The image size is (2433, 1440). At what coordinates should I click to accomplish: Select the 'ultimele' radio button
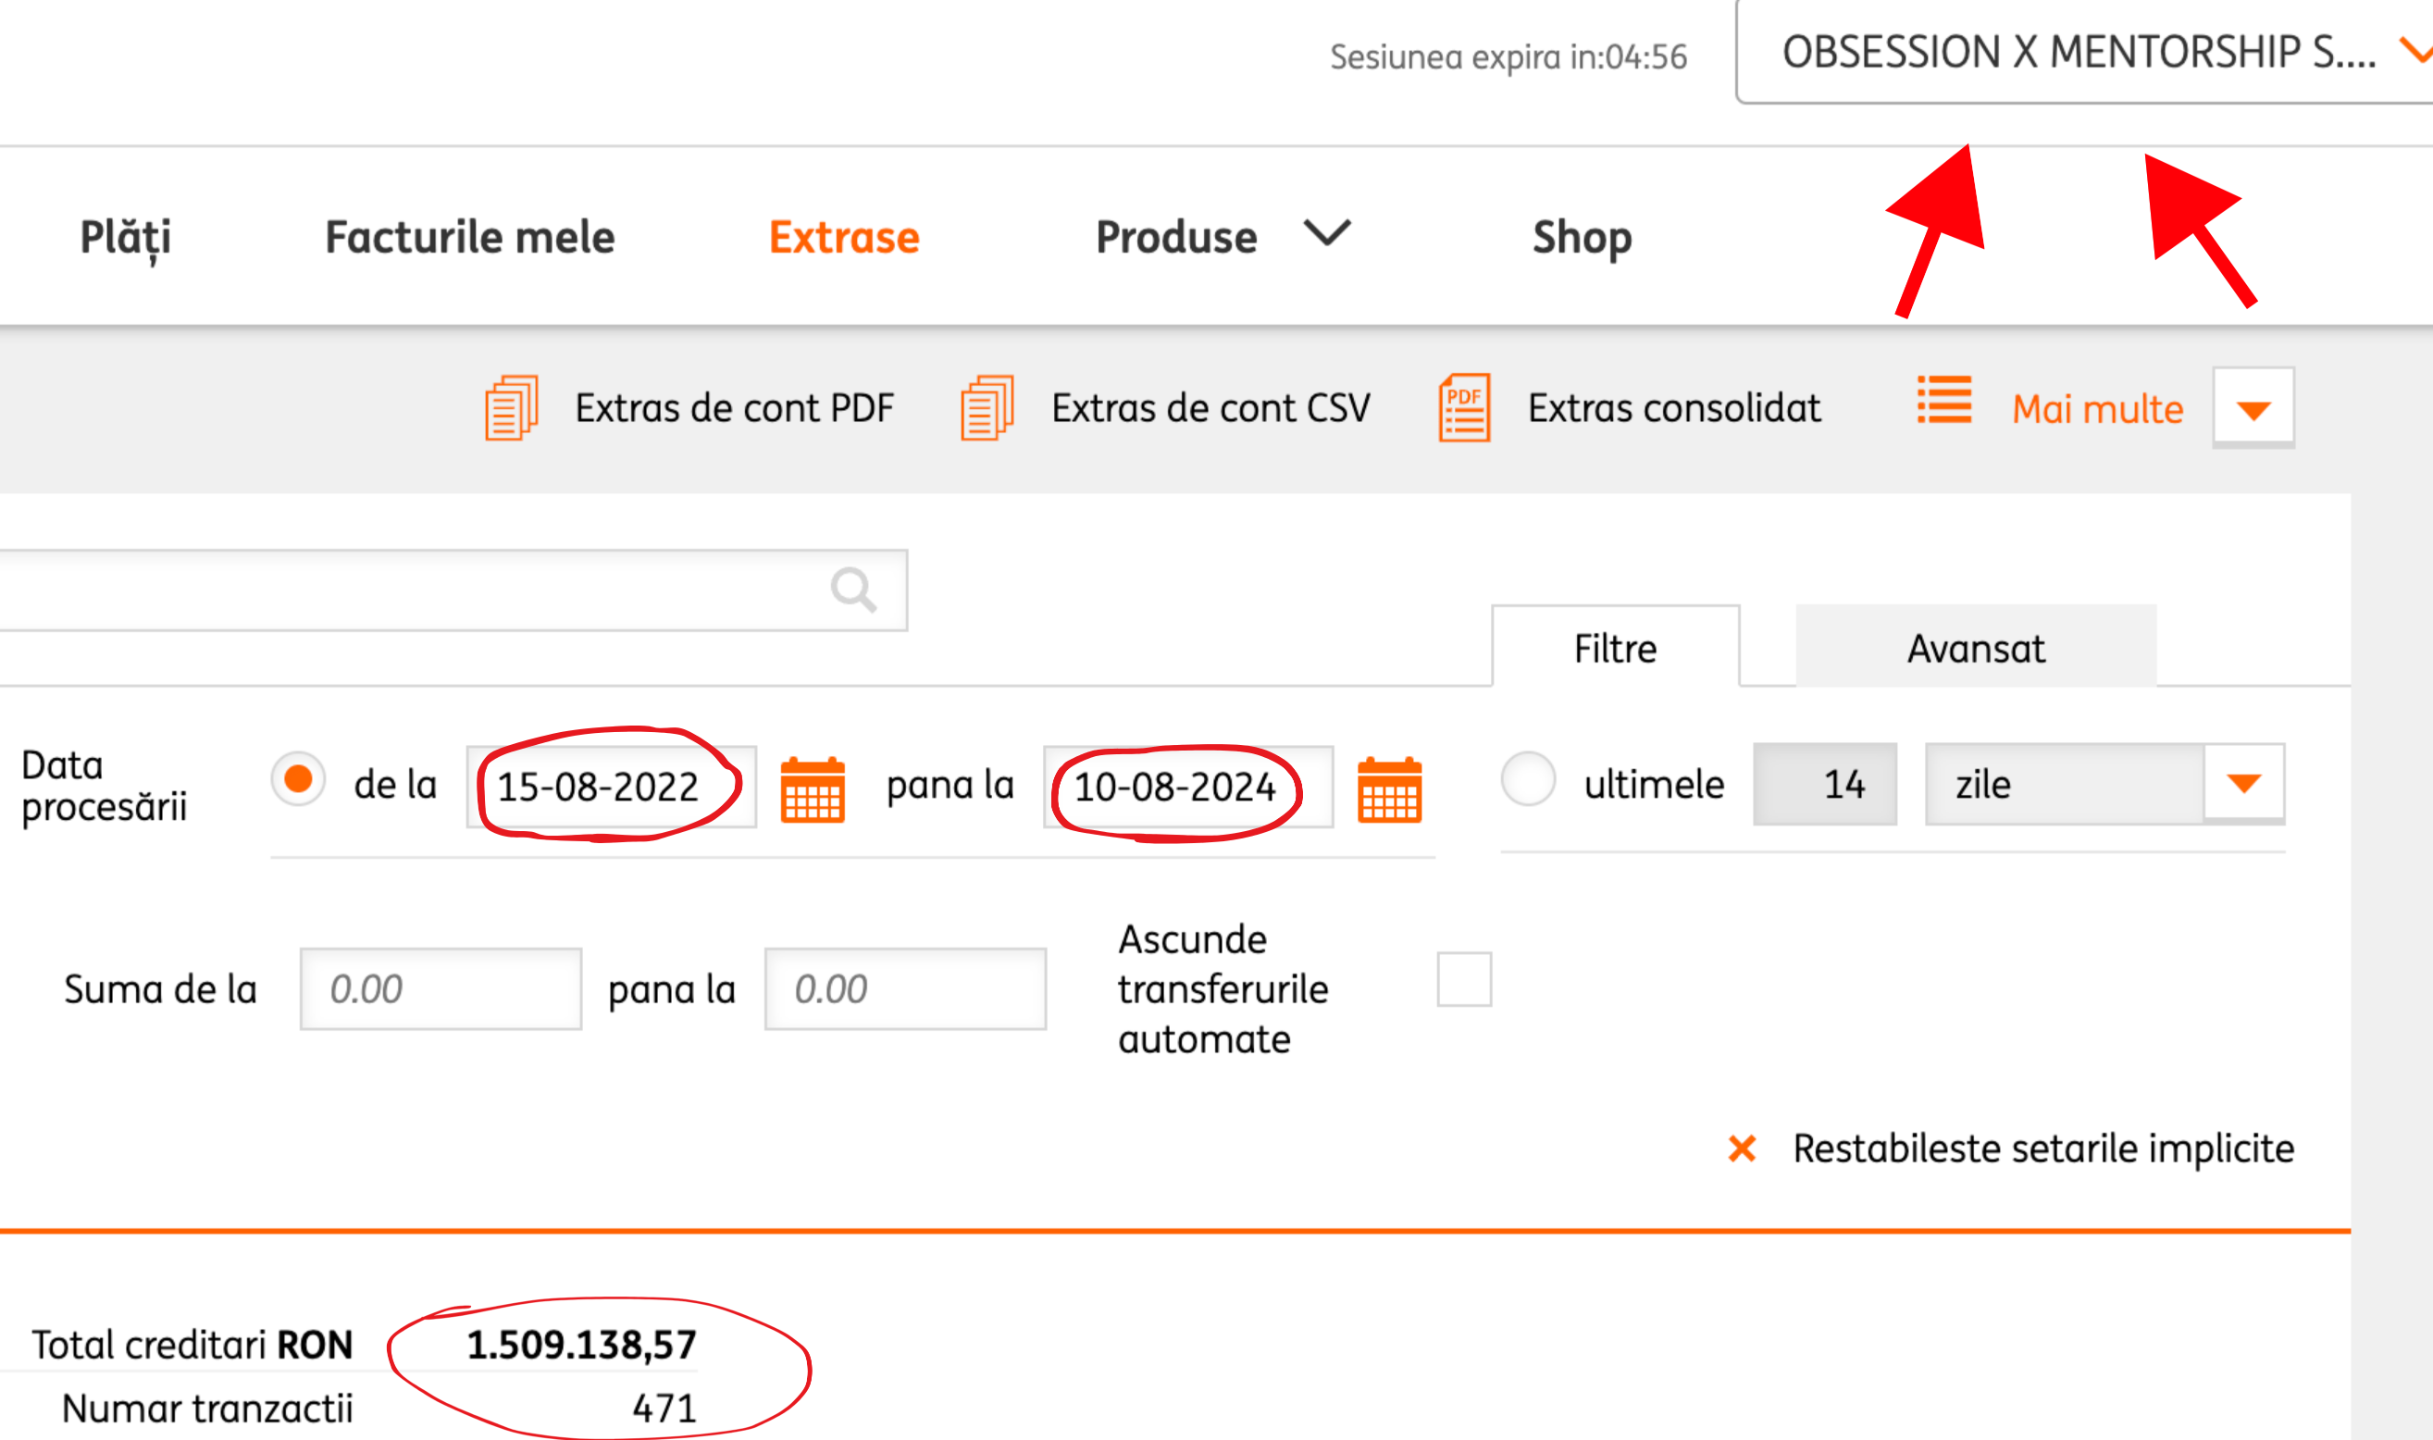coord(1528,779)
